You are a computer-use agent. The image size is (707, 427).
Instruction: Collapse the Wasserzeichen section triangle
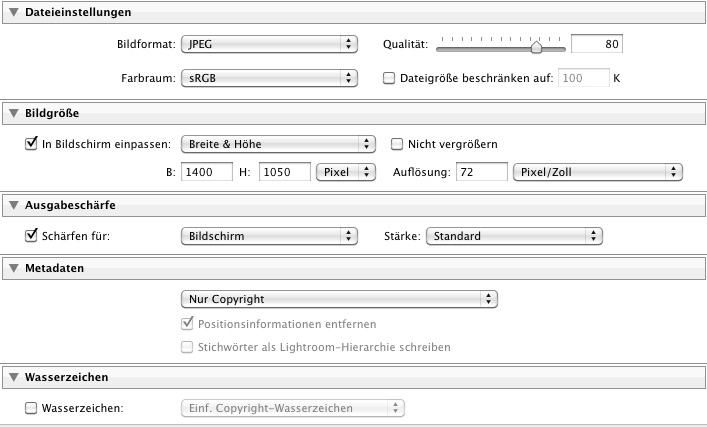pyautogui.click(x=14, y=377)
